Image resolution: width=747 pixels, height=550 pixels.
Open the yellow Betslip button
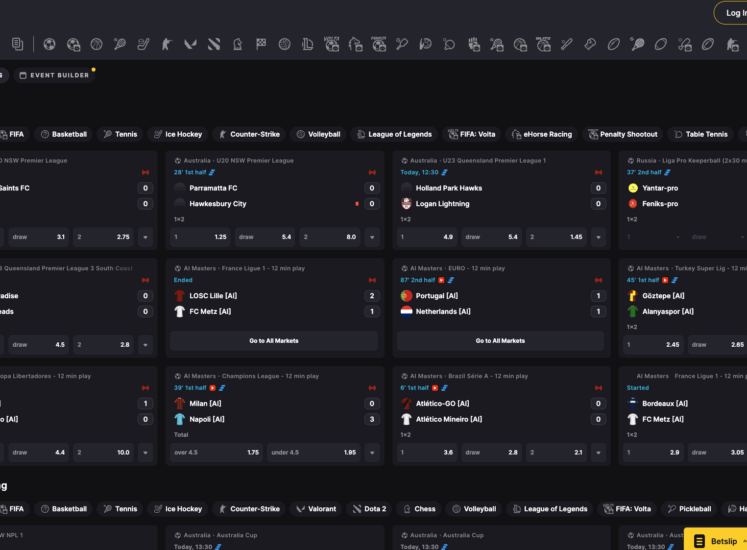(x=716, y=541)
